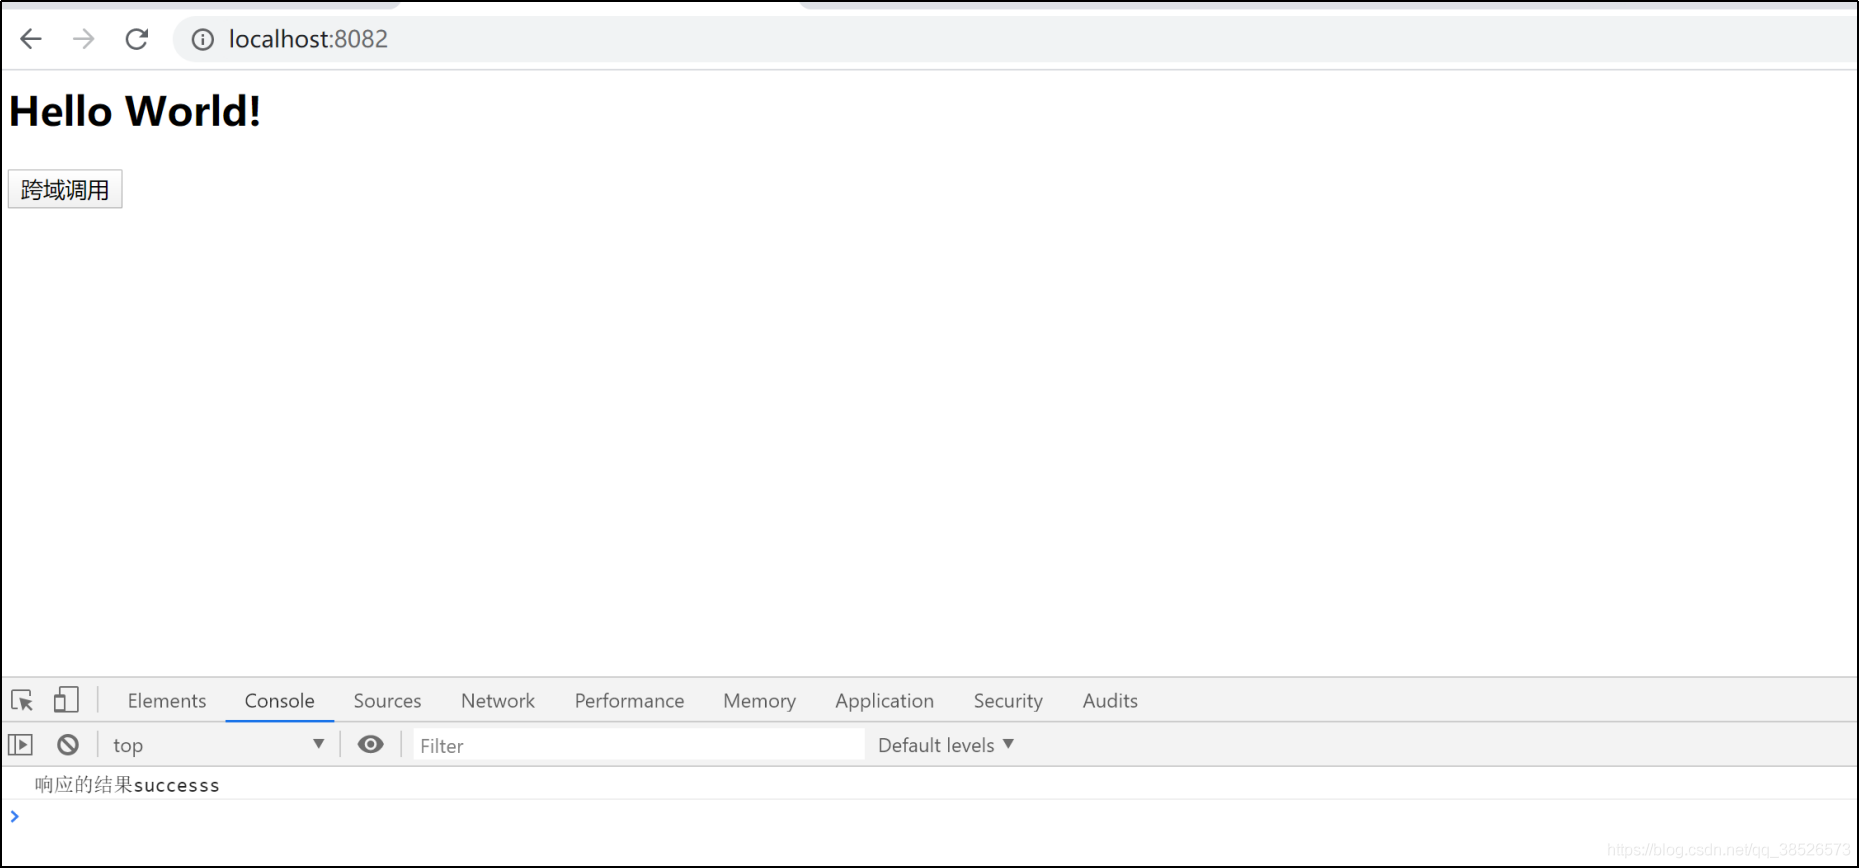1860x868 pixels.
Task: Click the console log 响应的结果successs
Action: (127, 785)
